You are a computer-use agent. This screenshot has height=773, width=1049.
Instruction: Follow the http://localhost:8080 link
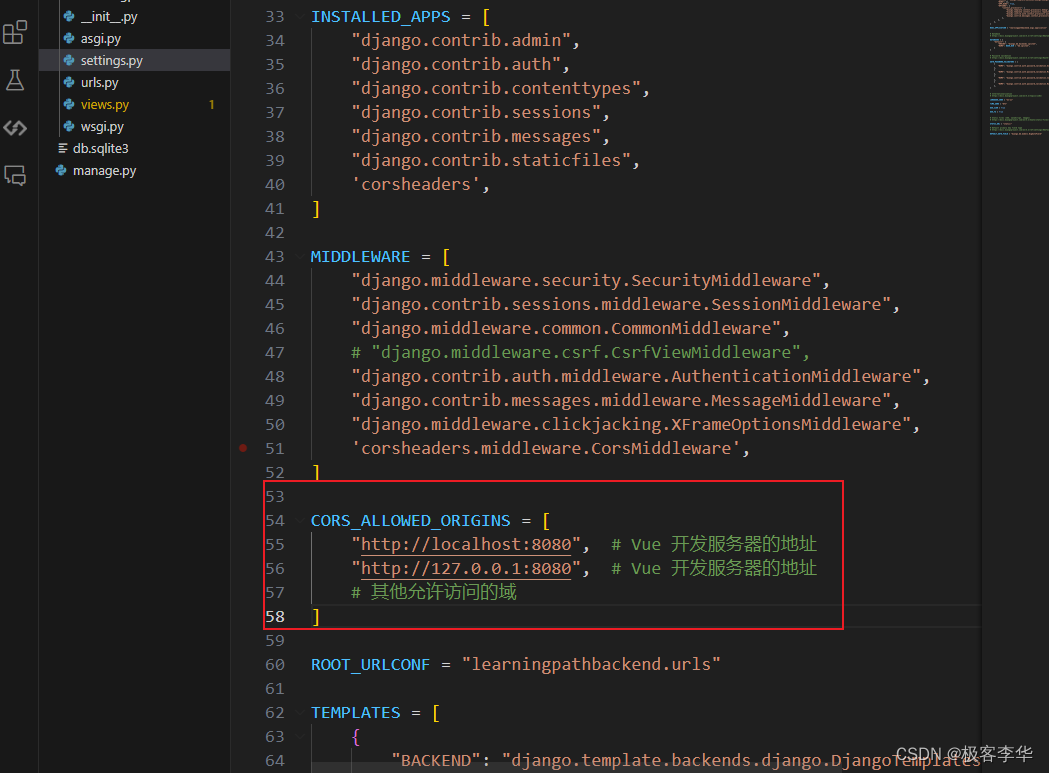[466, 544]
